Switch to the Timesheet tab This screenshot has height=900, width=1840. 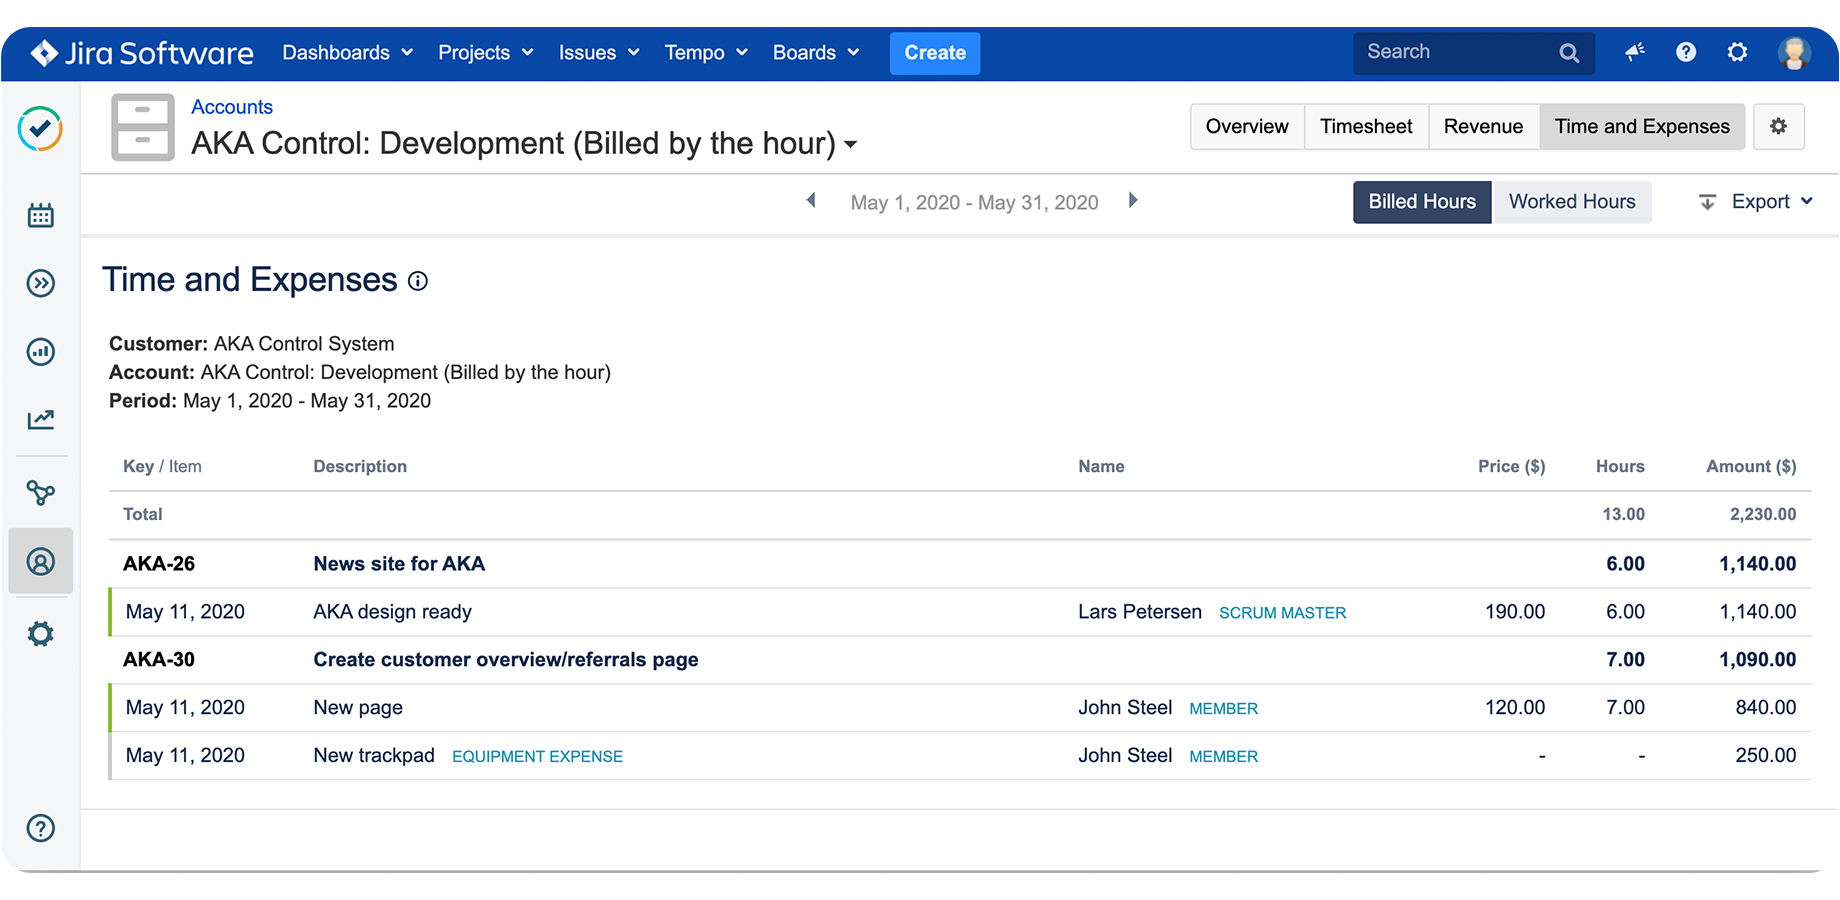point(1365,127)
